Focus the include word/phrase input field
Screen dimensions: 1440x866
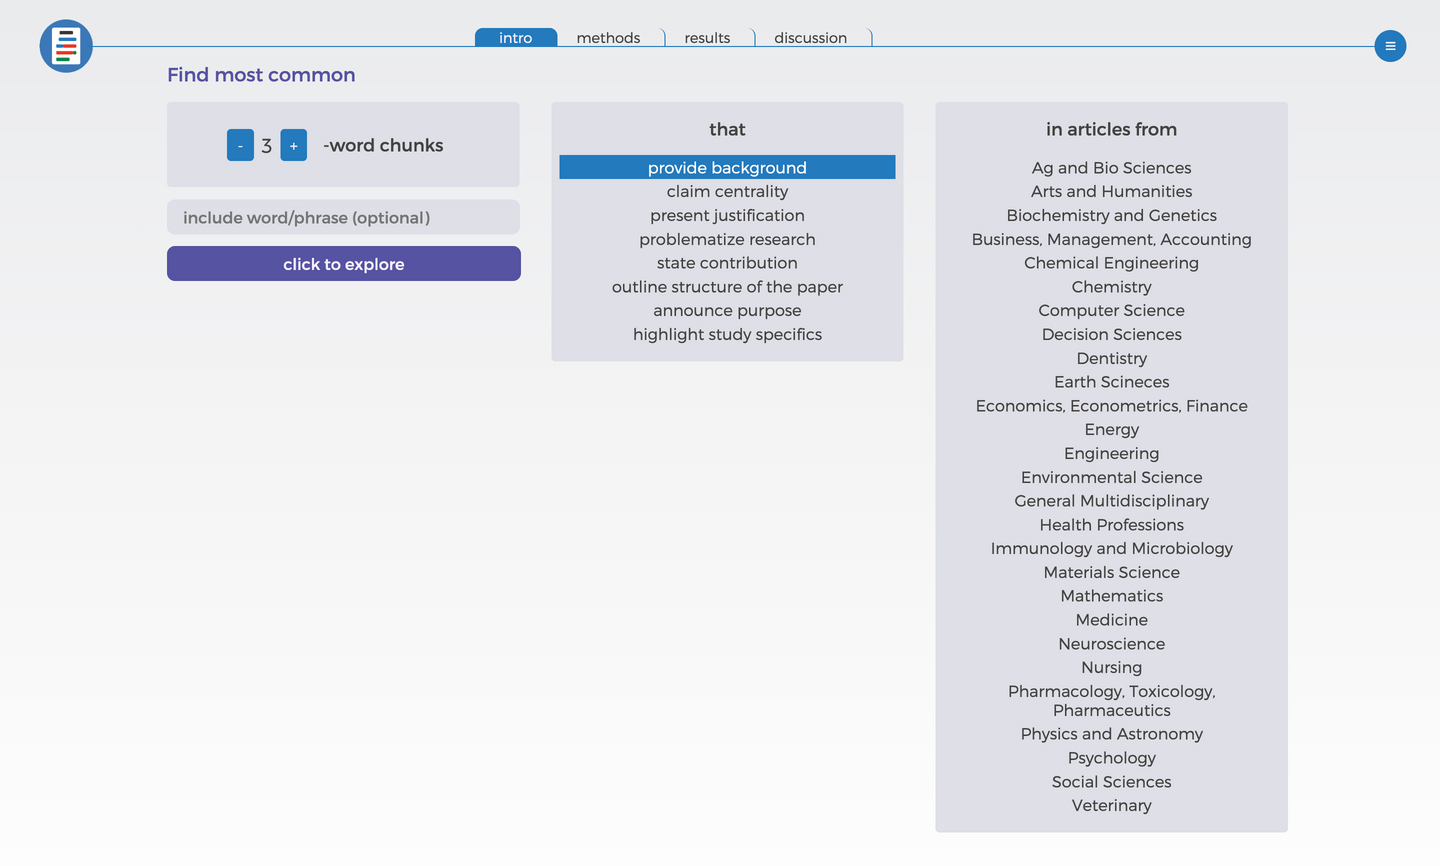[343, 217]
